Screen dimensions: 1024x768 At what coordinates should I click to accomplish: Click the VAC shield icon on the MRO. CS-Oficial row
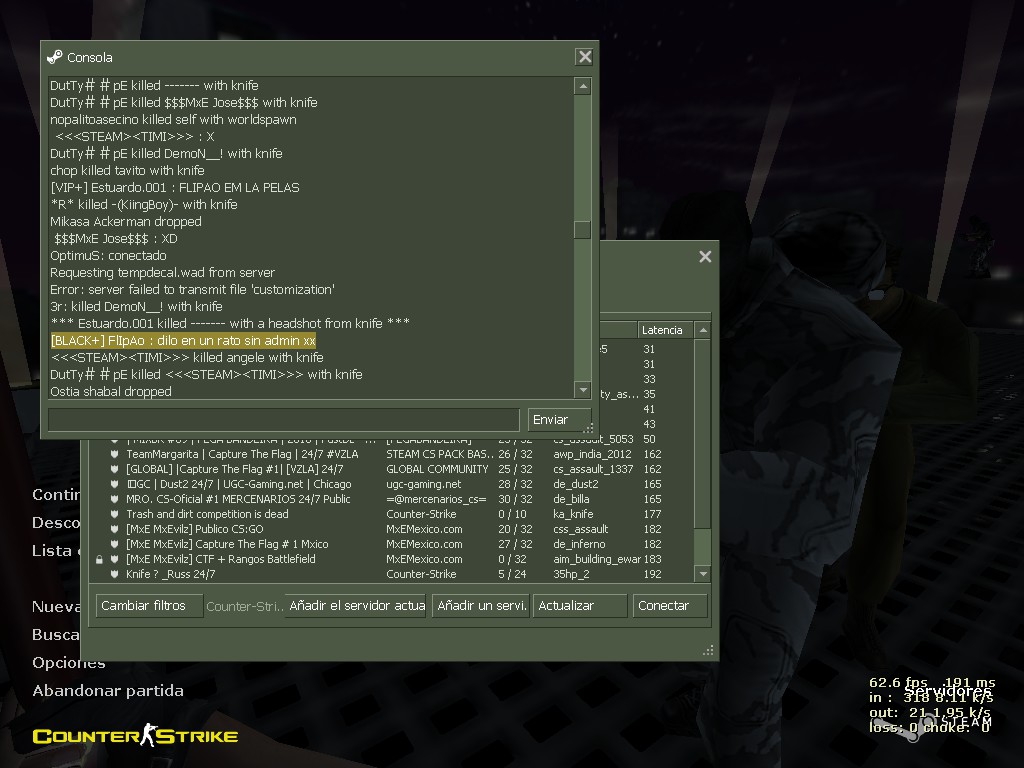[114, 499]
